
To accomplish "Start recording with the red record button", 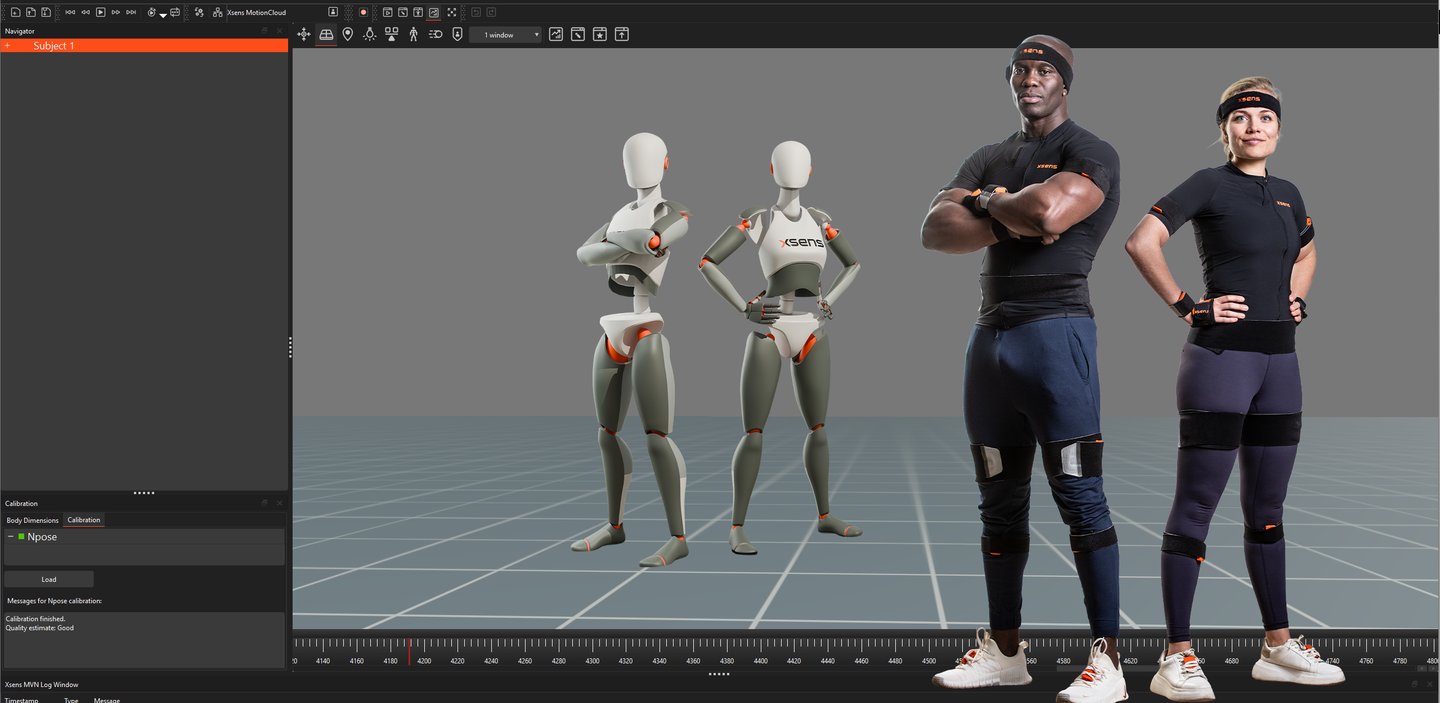I will pyautogui.click(x=363, y=12).
